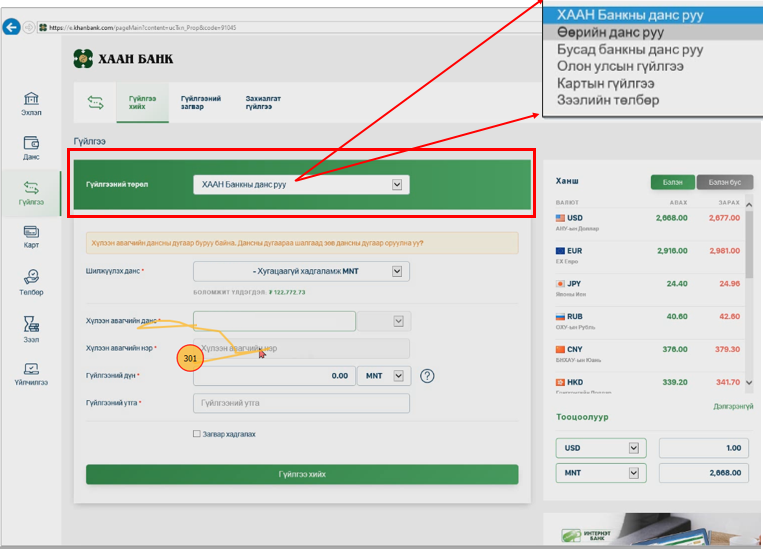This screenshot has height=551, width=763.
Task: Open the Шилжүүлэх данс account dropdown
Action: coord(301,271)
